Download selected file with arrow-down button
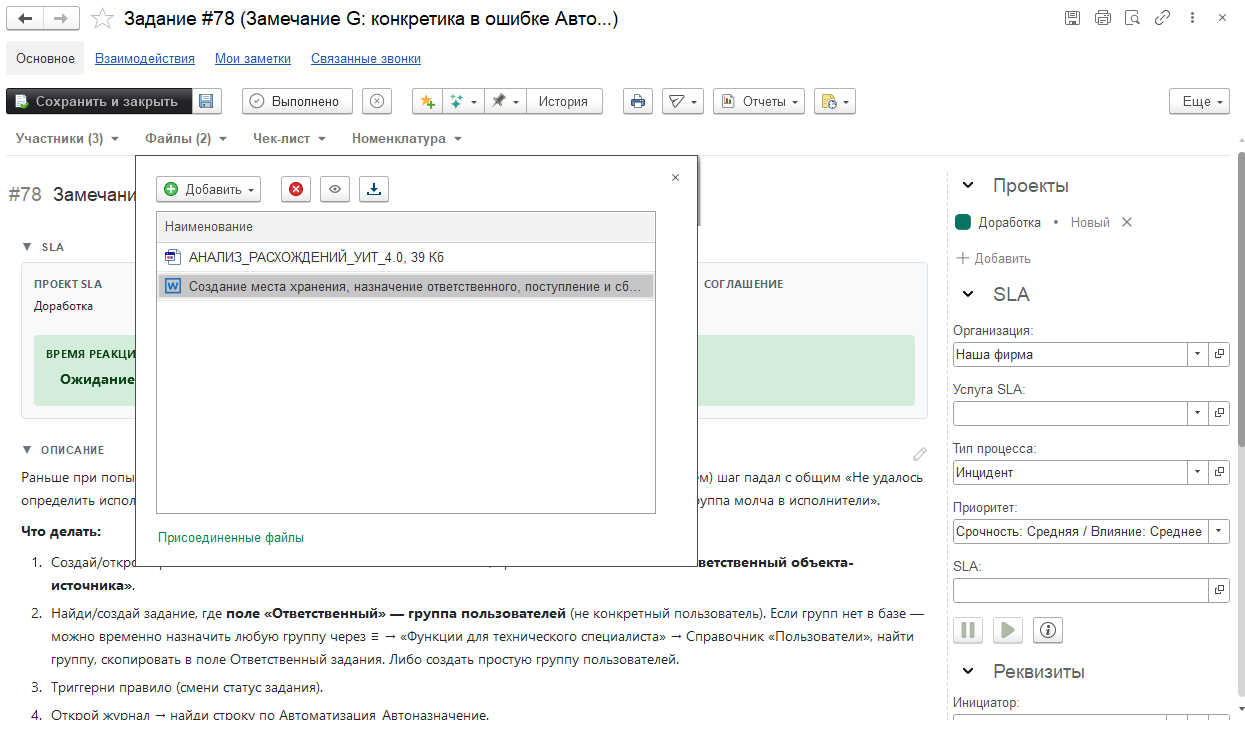This screenshot has height=729, width=1245. tap(374, 189)
